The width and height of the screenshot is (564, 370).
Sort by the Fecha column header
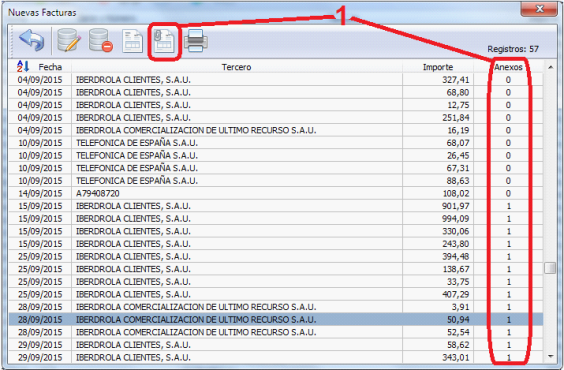pyautogui.click(x=50, y=67)
